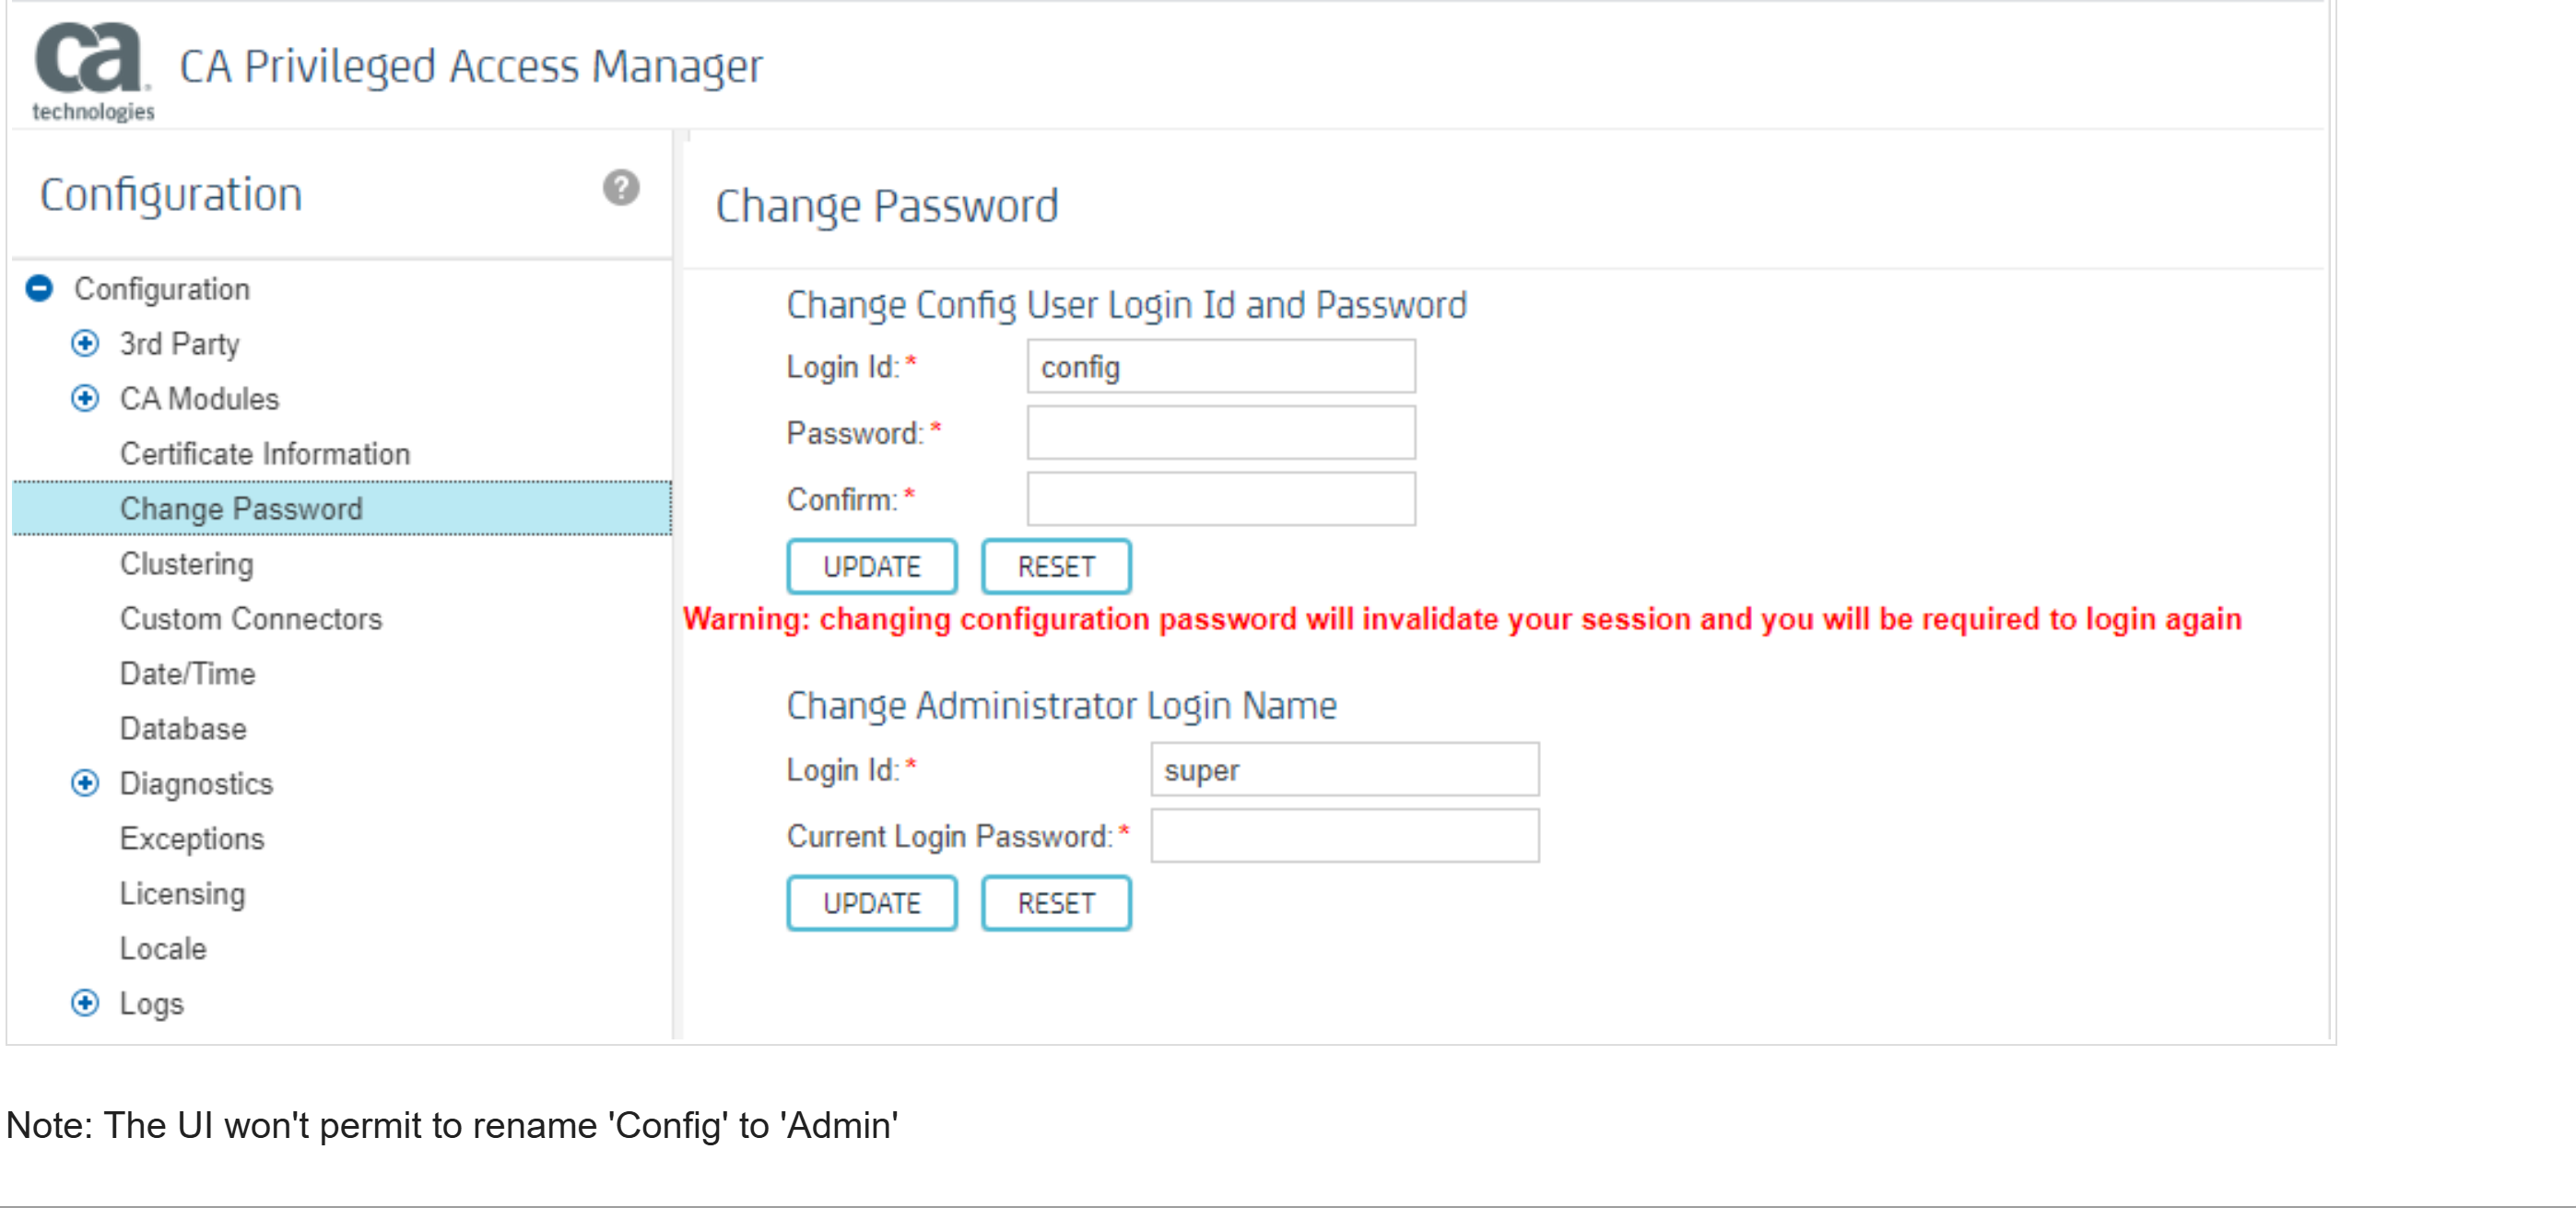Focus the Config User Password field
Screen dimensions: 2576x1208
[x=1220, y=433]
